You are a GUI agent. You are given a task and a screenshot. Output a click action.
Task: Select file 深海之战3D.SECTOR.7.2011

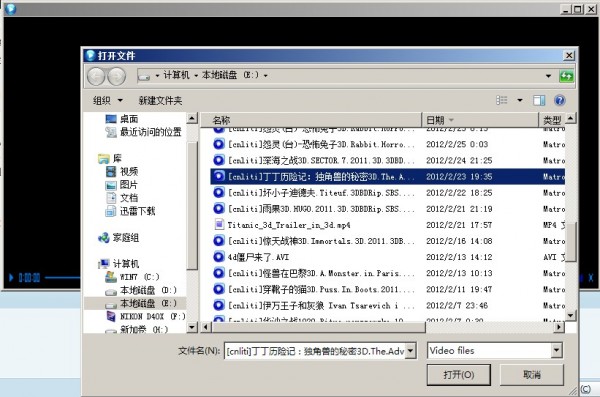pyautogui.click(x=387, y=160)
